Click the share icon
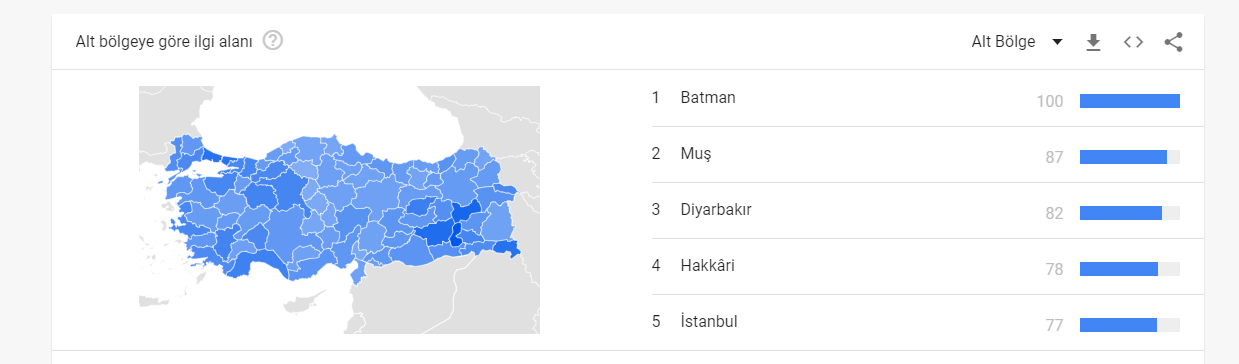 click(x=1174, y=42)
